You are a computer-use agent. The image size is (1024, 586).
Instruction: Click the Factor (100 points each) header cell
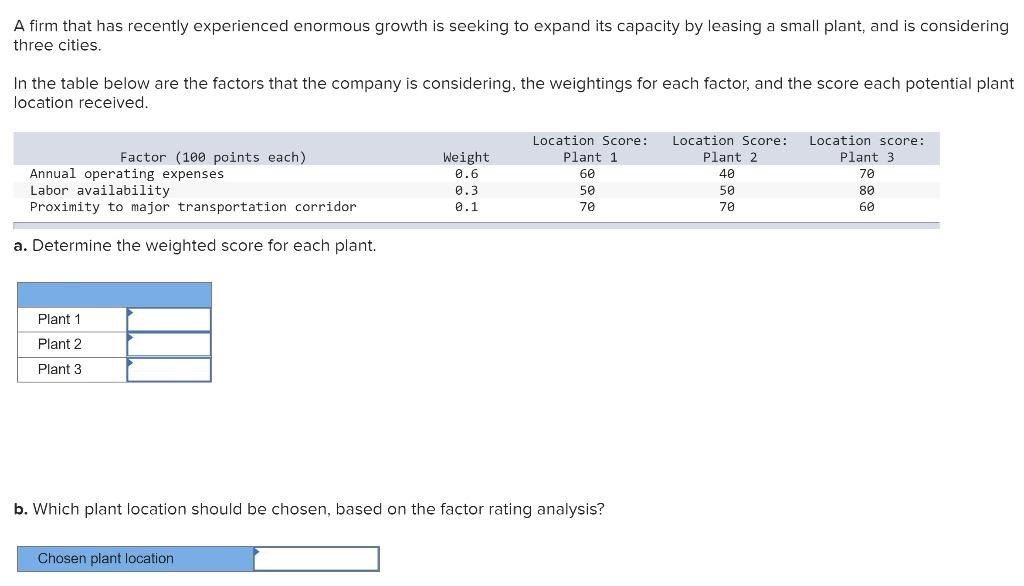[214, 156]
